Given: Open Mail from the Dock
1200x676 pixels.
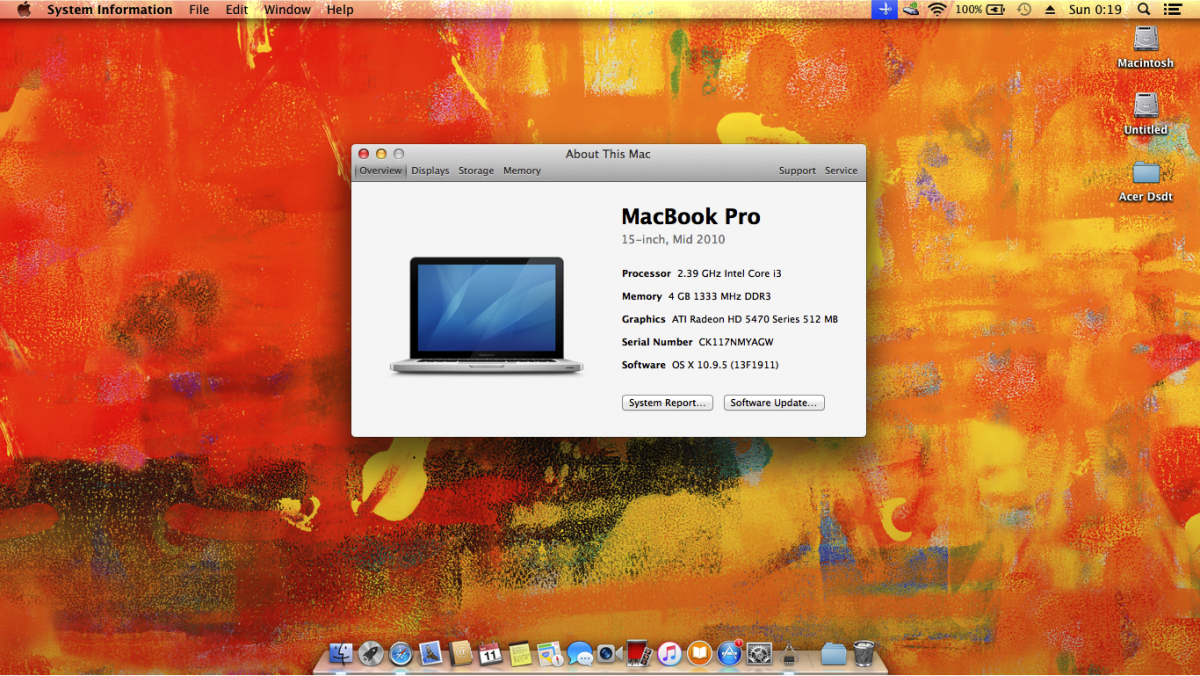Looking at the screenshot, I should [431, 654].
